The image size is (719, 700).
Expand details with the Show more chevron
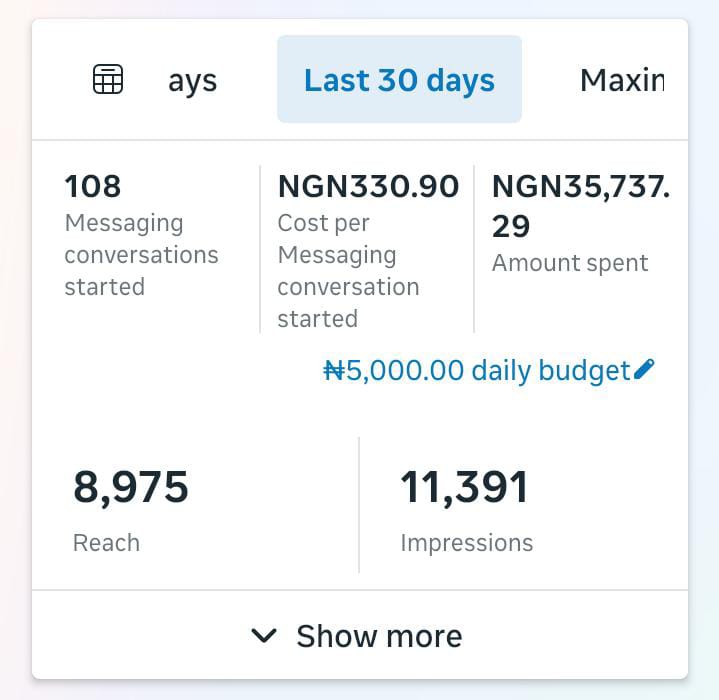coord(264,636)
